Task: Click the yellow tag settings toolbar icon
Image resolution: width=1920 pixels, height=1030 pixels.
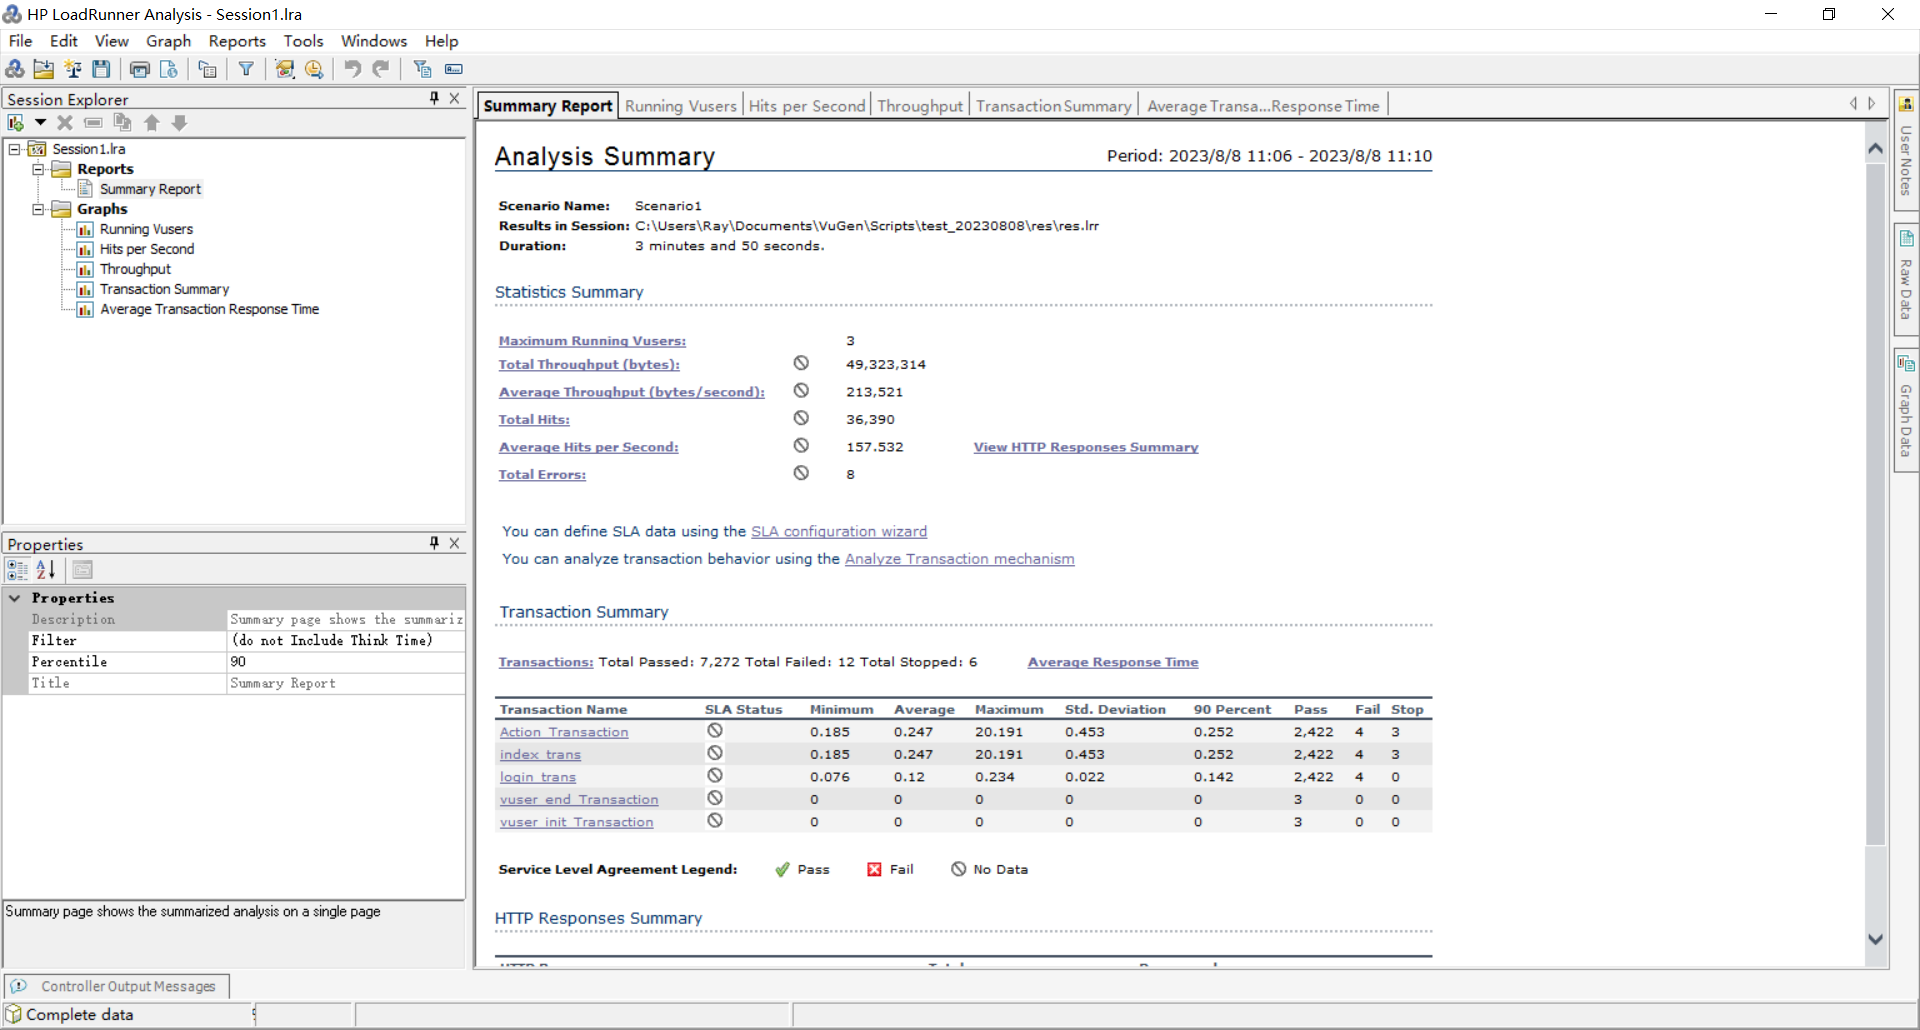Action: [285, 69]
